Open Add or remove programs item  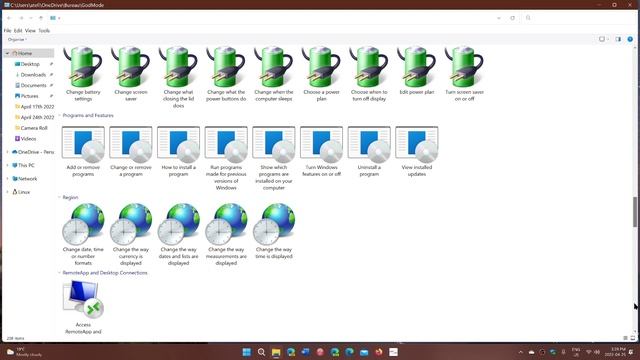pyautogui.click(x=83, y=151)
